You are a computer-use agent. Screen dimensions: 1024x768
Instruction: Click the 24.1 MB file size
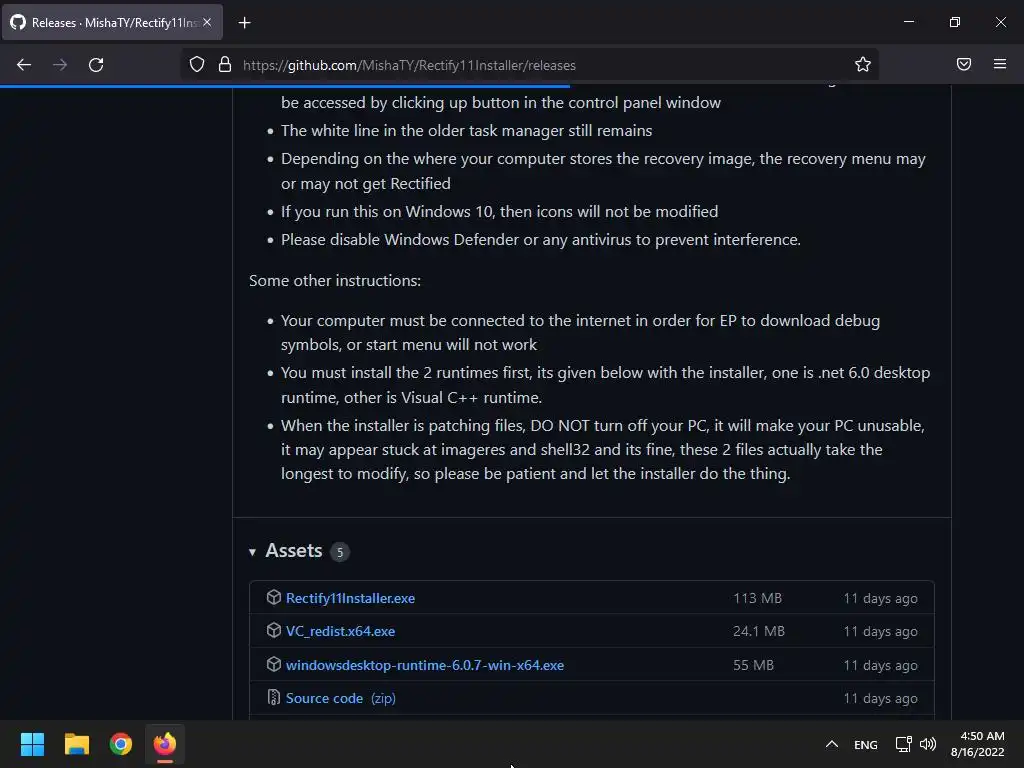pyautogui.click(x=758, y=632)
